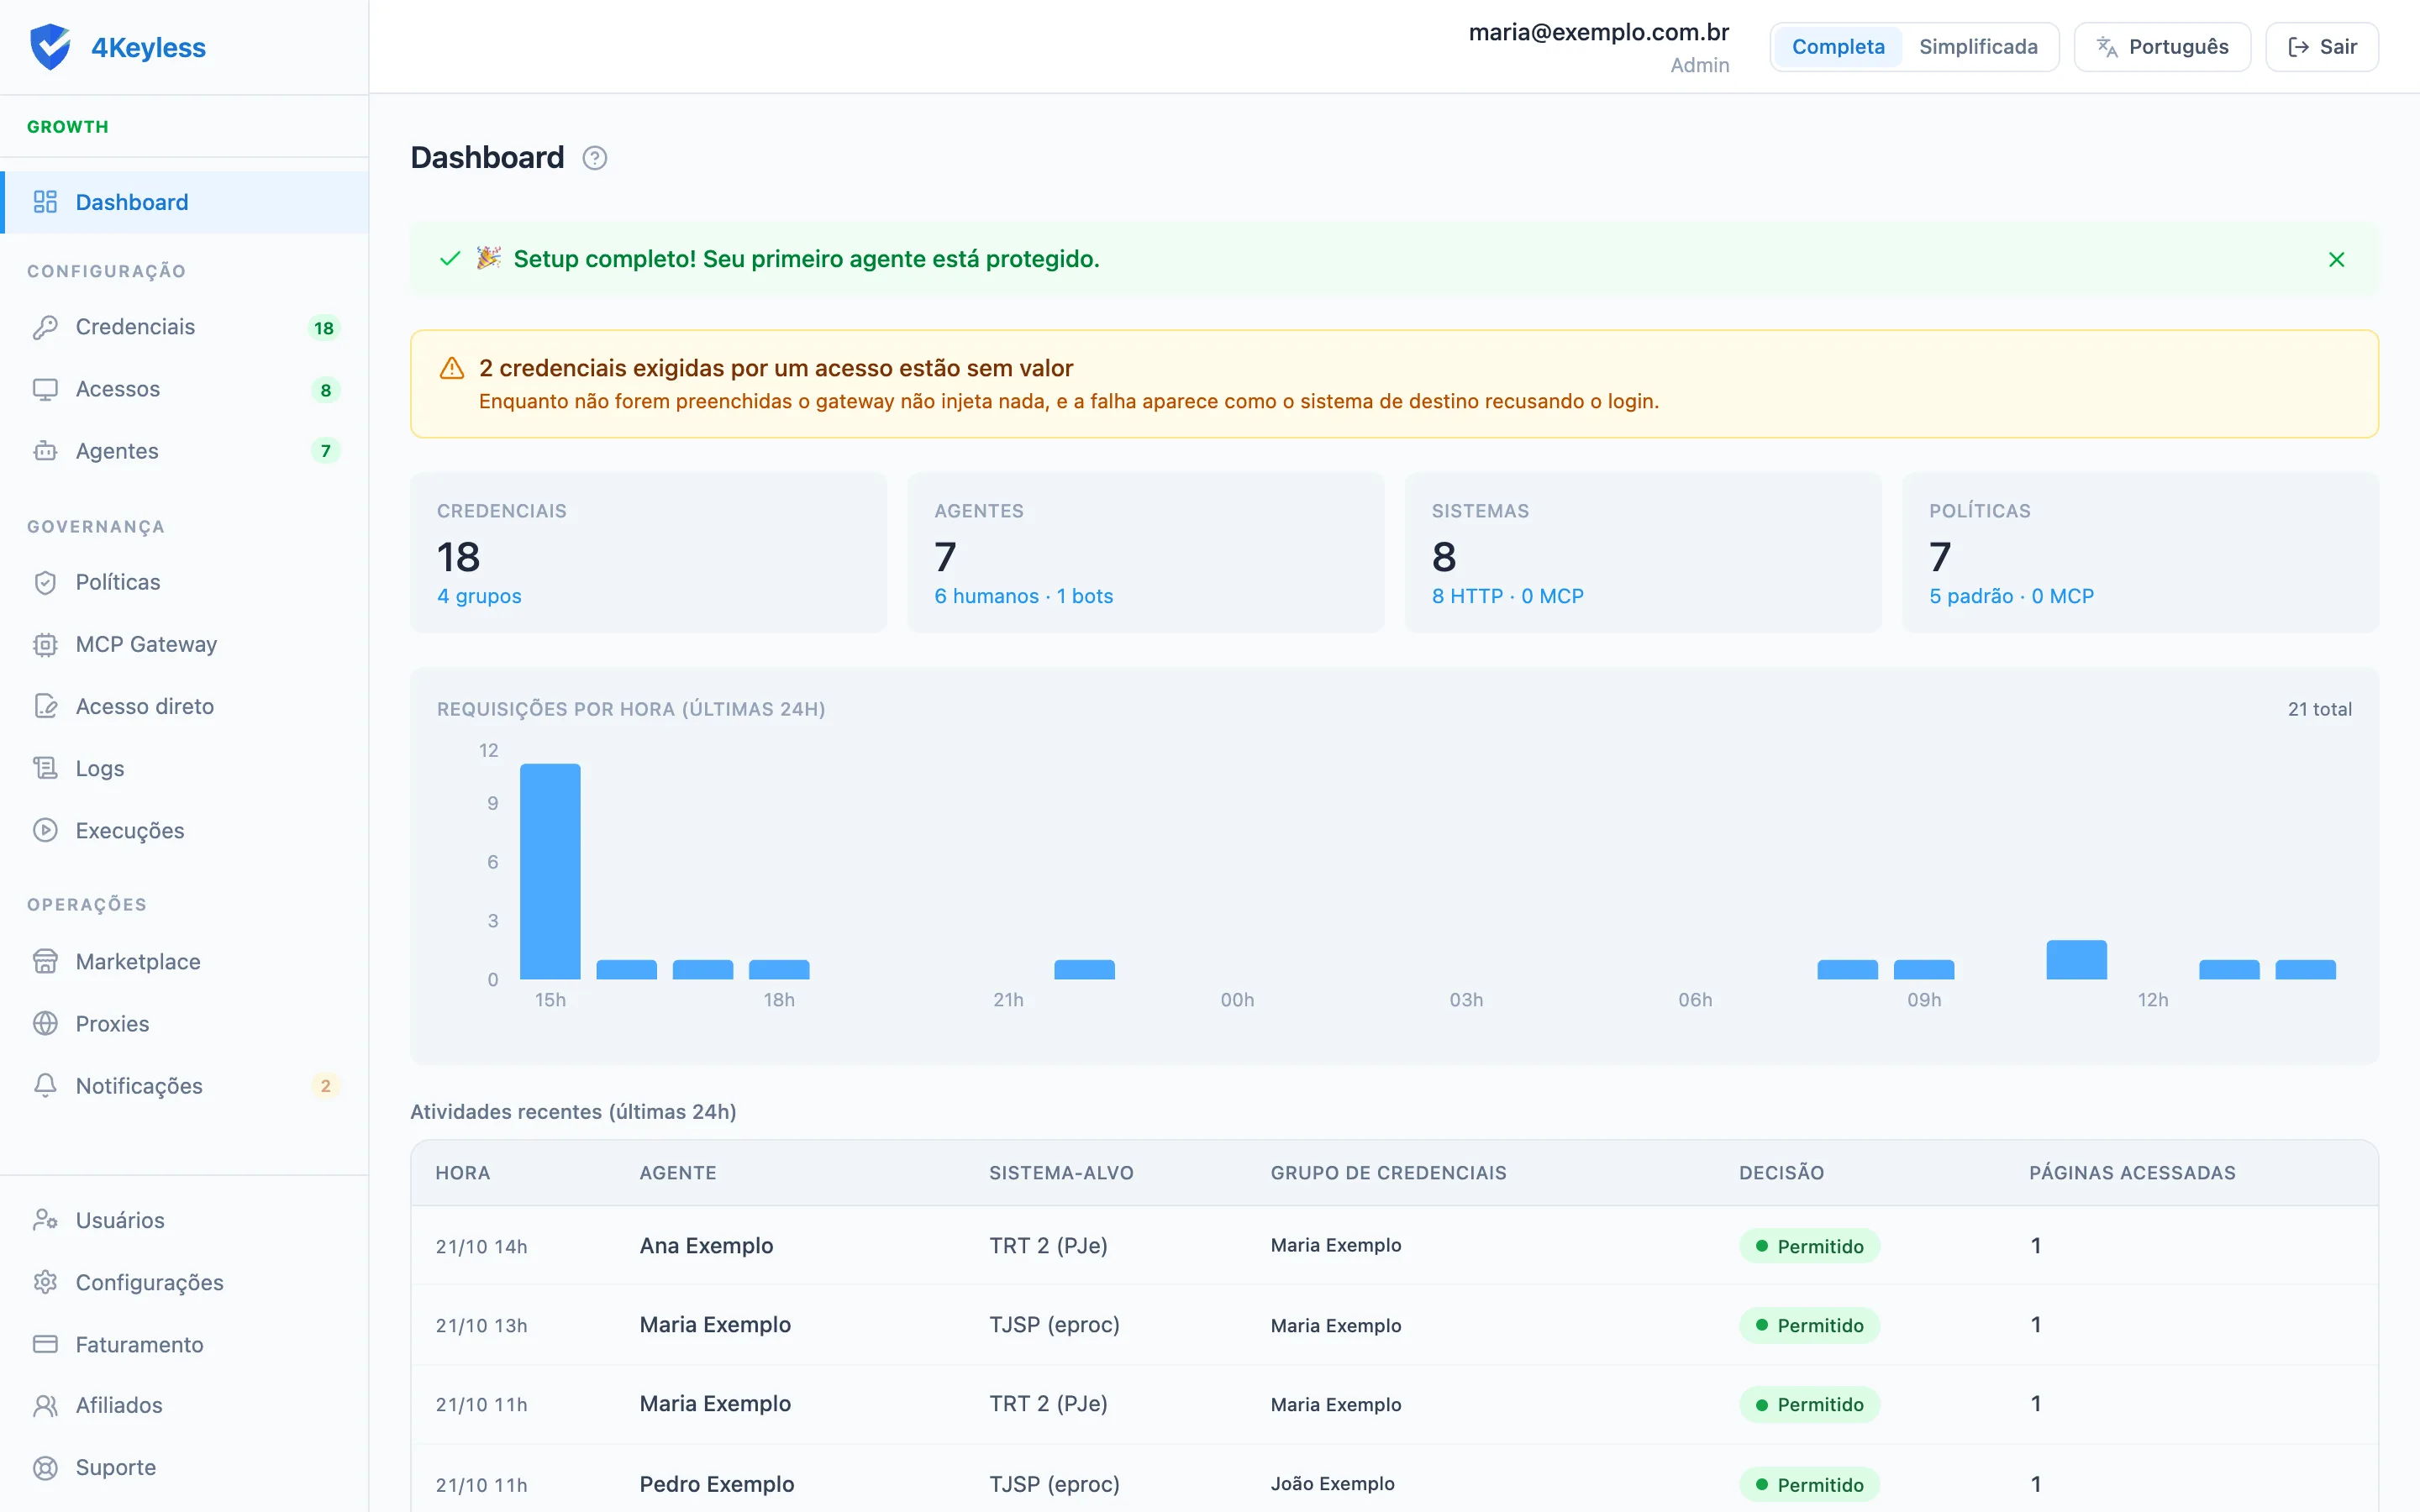Viewport: 2420px width, 1512px height.
Task: Click the MCP Gateway chip icon
Action: [45, 644]
